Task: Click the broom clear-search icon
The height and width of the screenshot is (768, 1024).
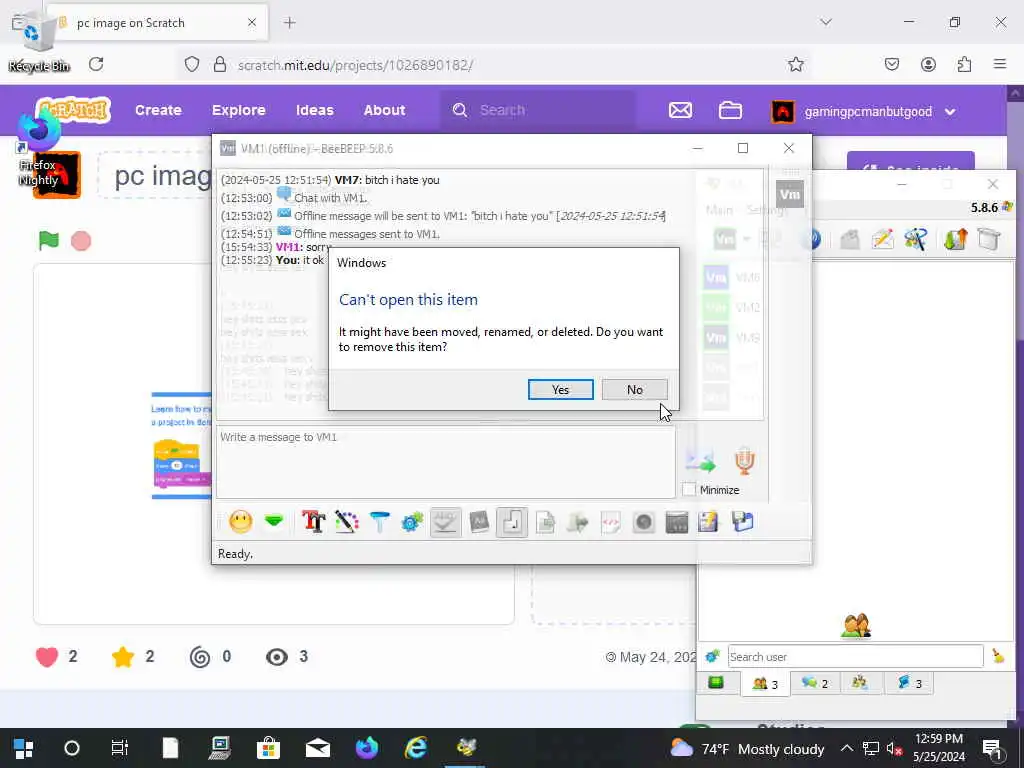Action: pos(998,656)
